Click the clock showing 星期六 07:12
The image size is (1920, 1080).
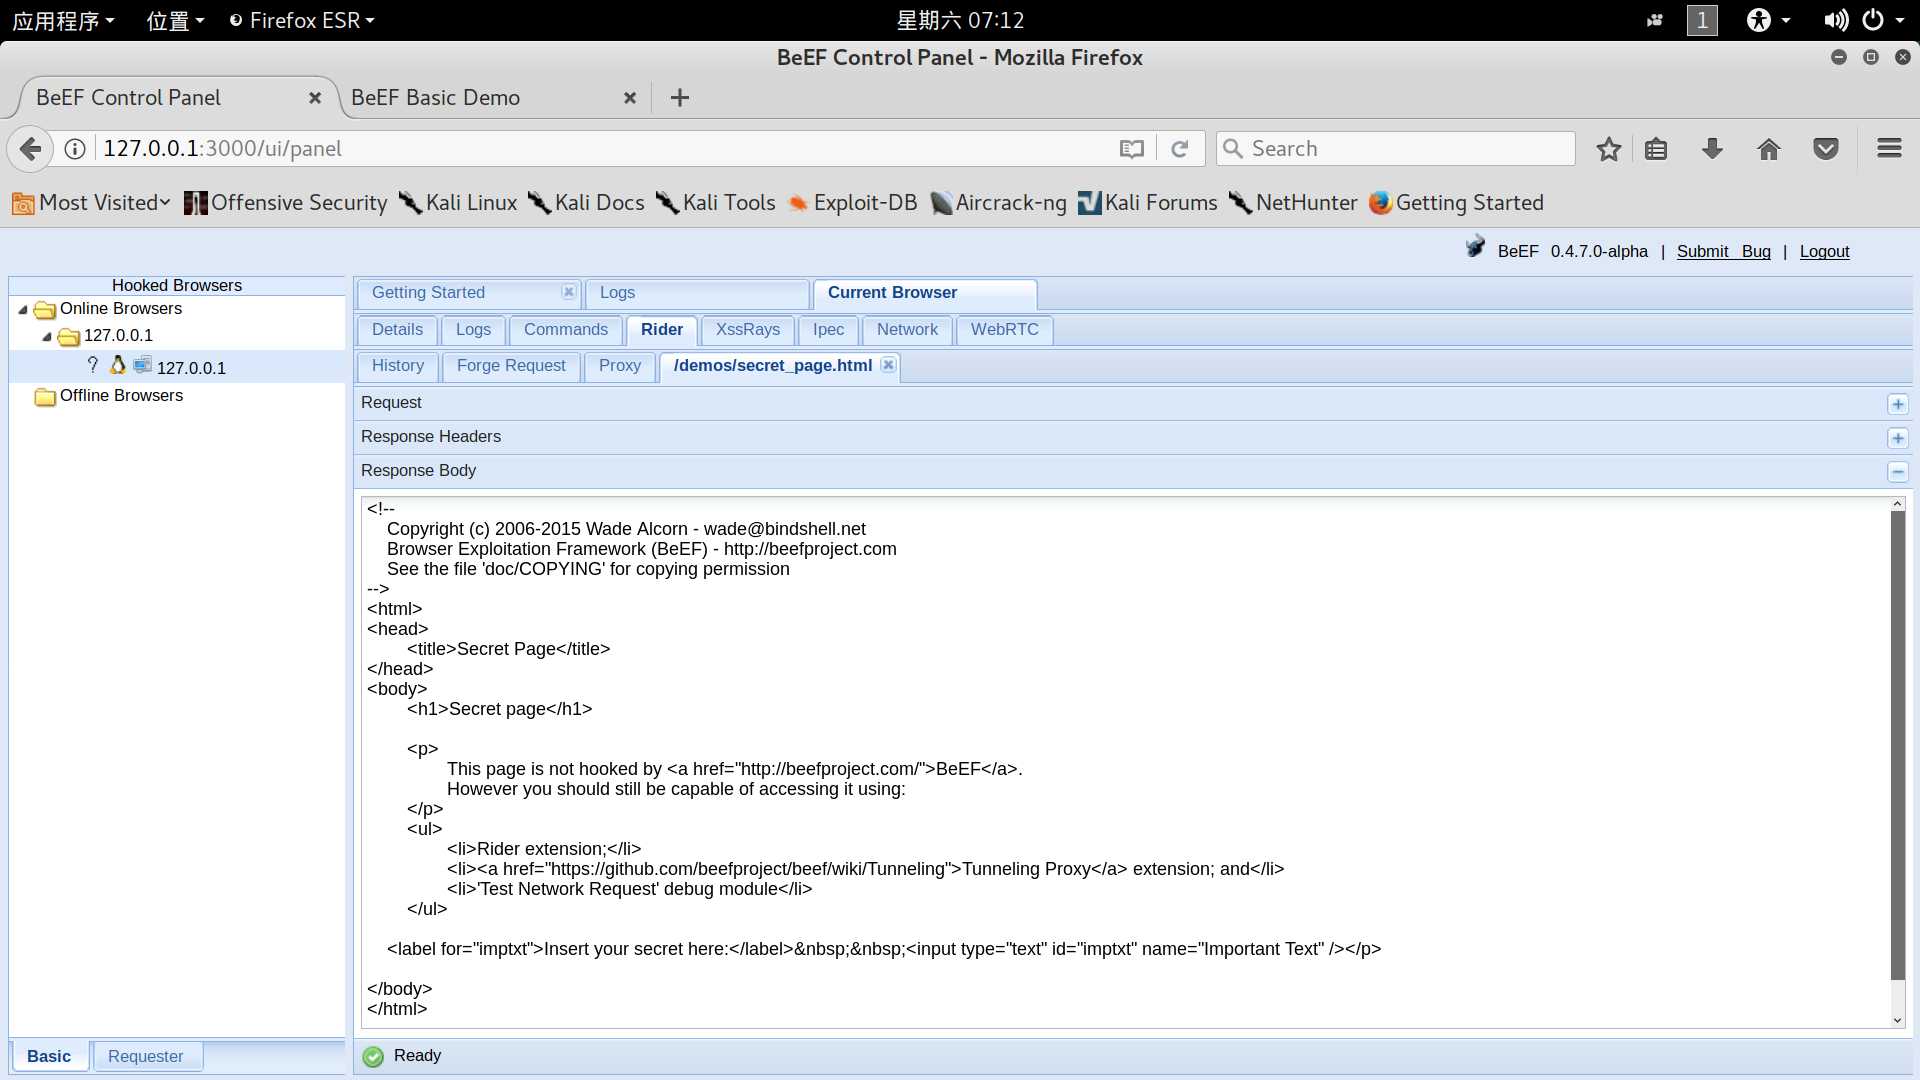tap(960, 20)
